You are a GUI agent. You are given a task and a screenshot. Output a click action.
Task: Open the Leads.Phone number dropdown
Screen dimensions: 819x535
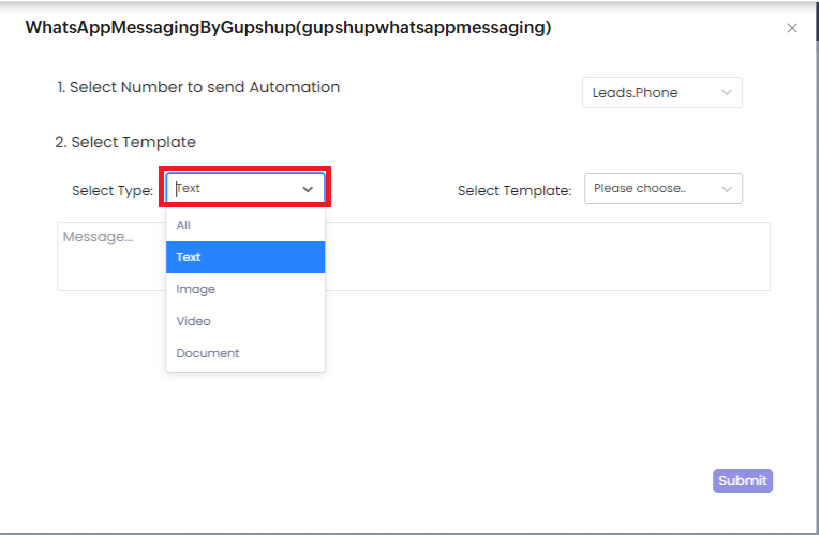662,92
